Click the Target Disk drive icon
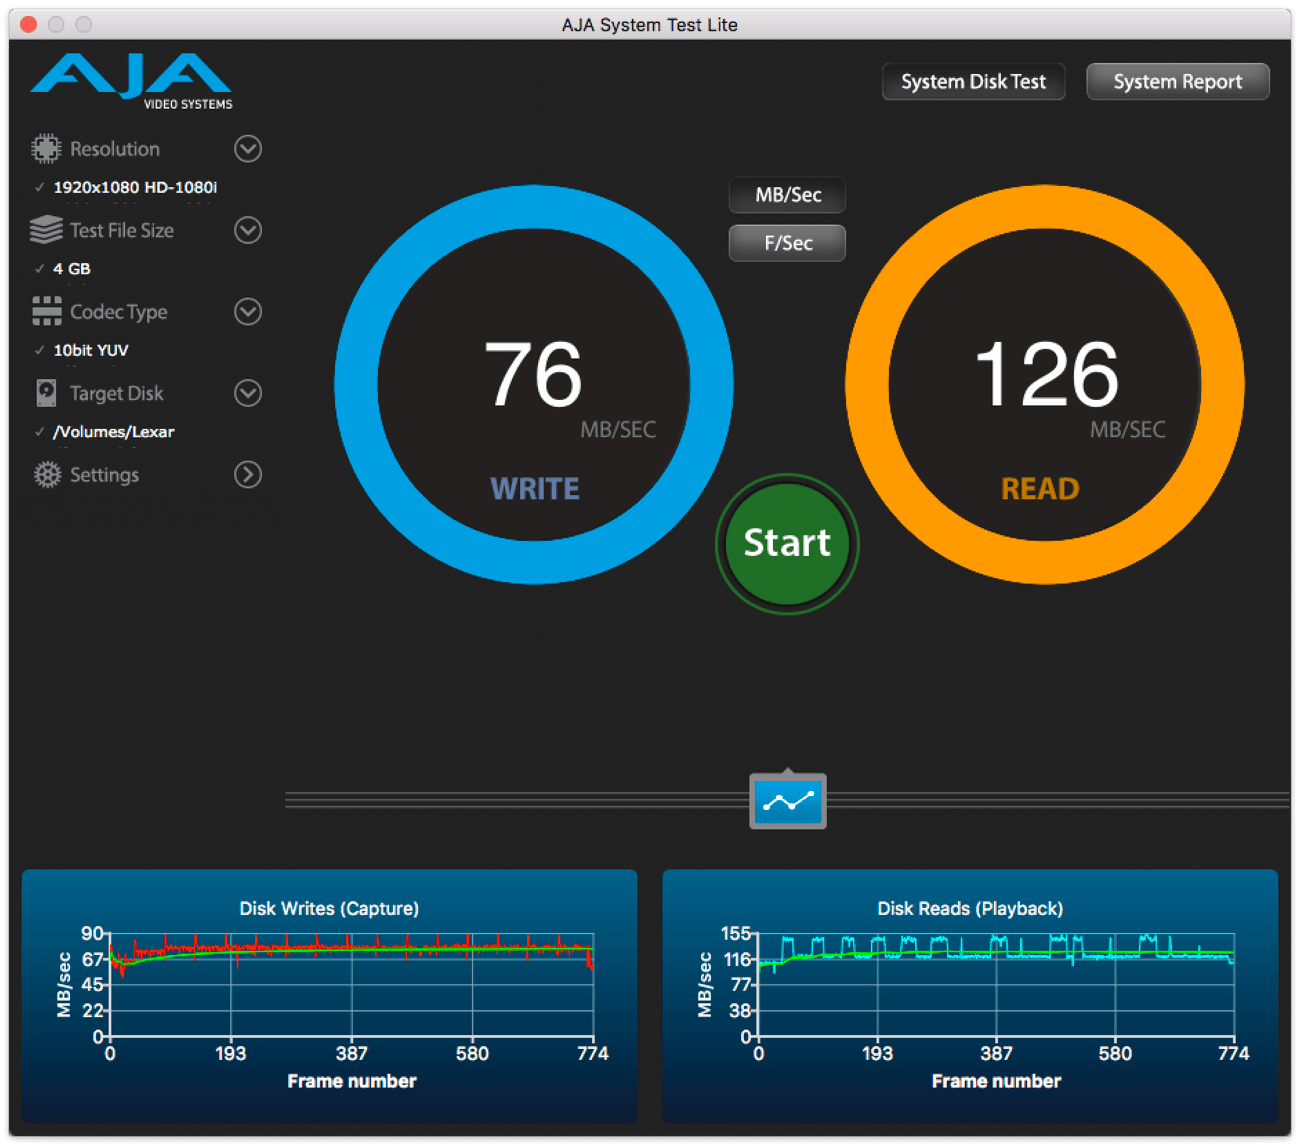 coord(46,393)
